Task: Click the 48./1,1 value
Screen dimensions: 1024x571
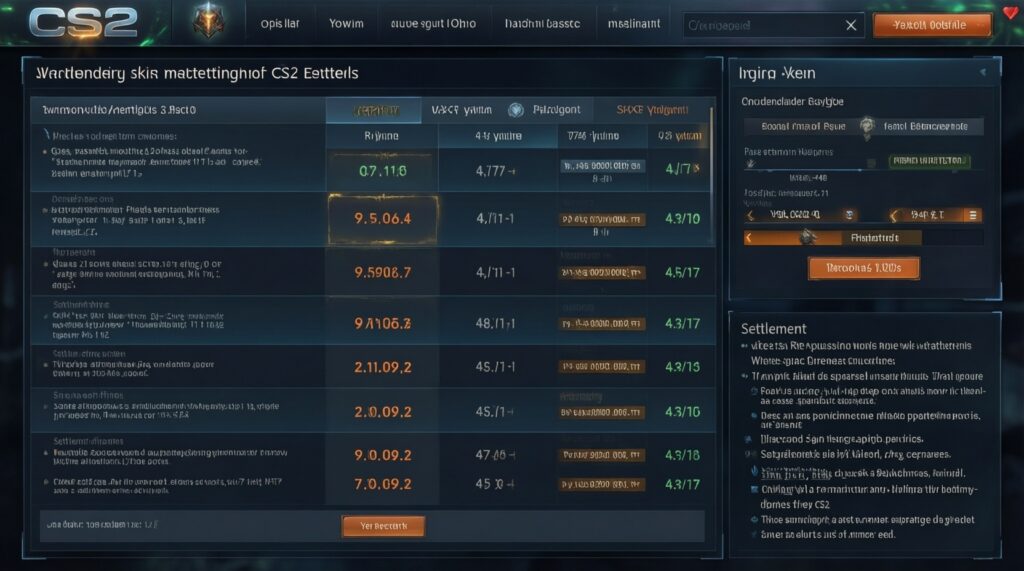Action: (495, 323)
